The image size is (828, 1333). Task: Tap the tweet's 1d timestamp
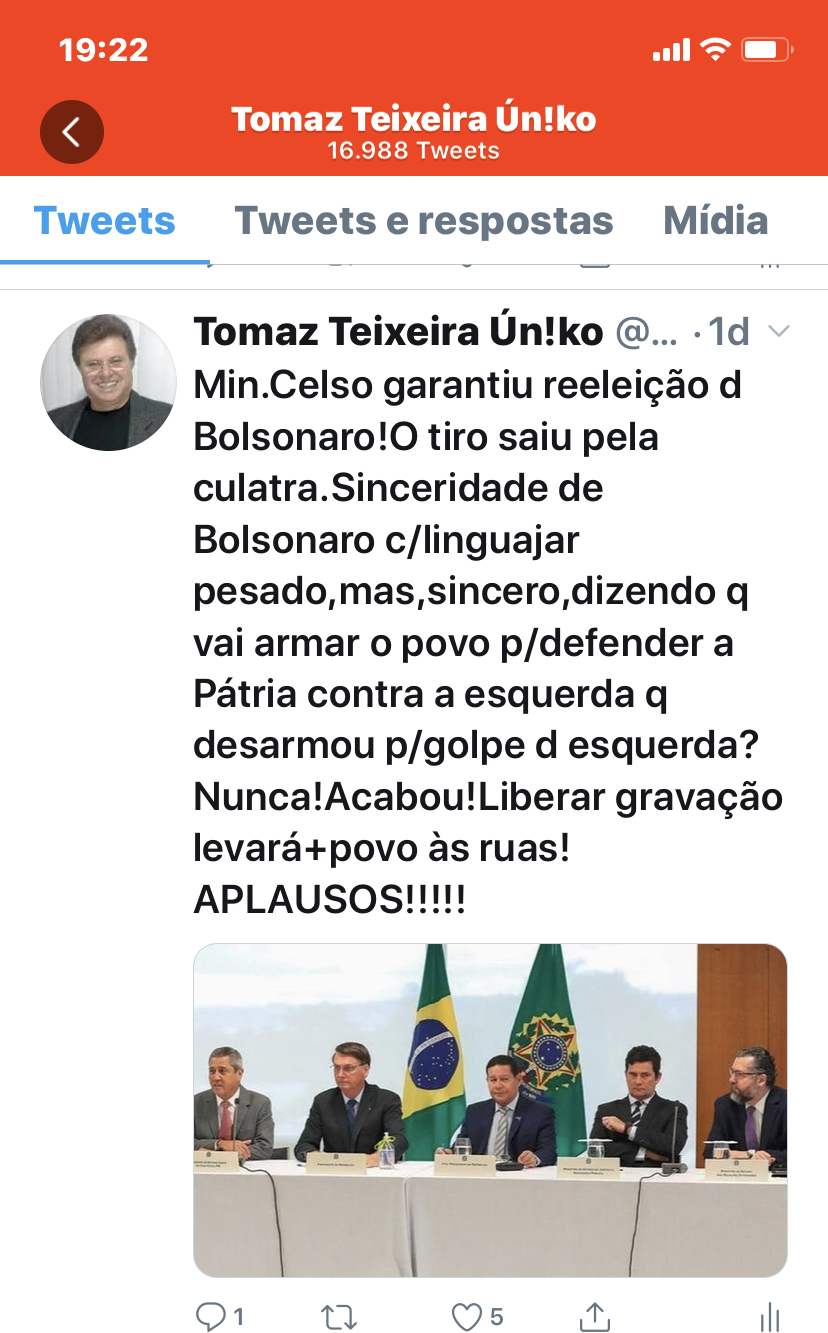730,331
